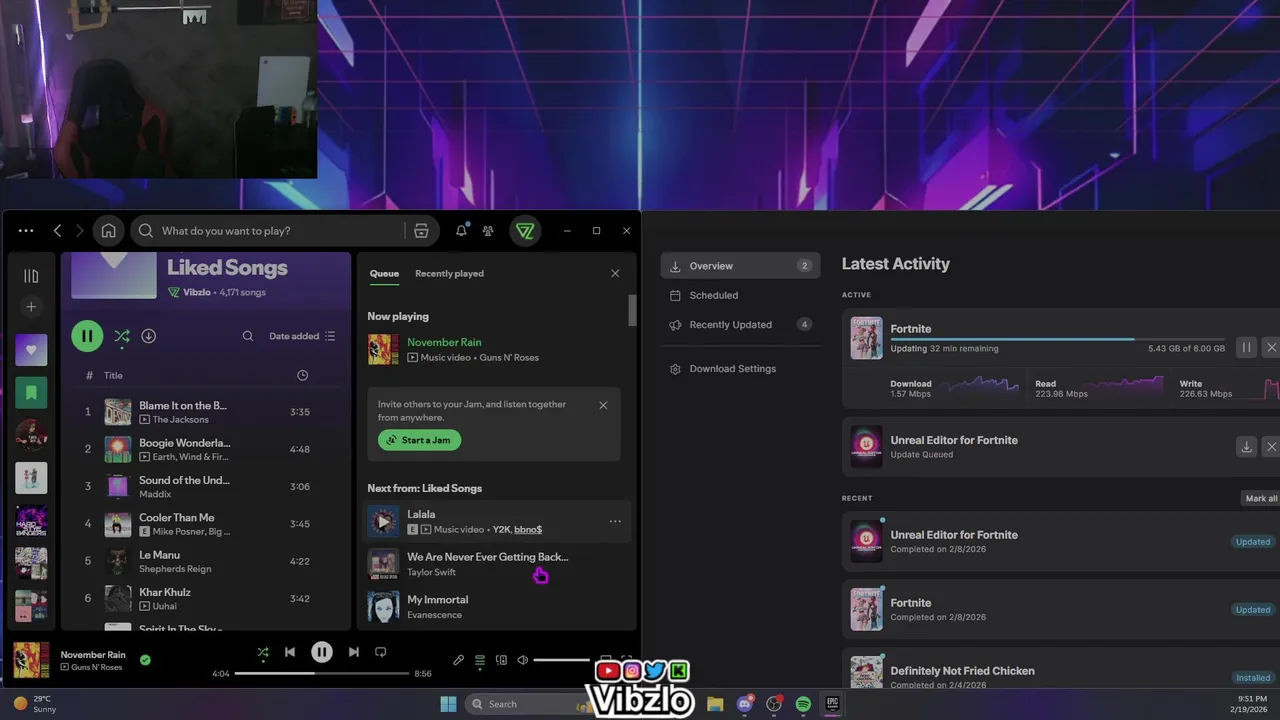Open the Vibzlo profile avatar menu
The width and height of the screenshot is (1280, 720).
pyautogui.click(x=525, y=231)
